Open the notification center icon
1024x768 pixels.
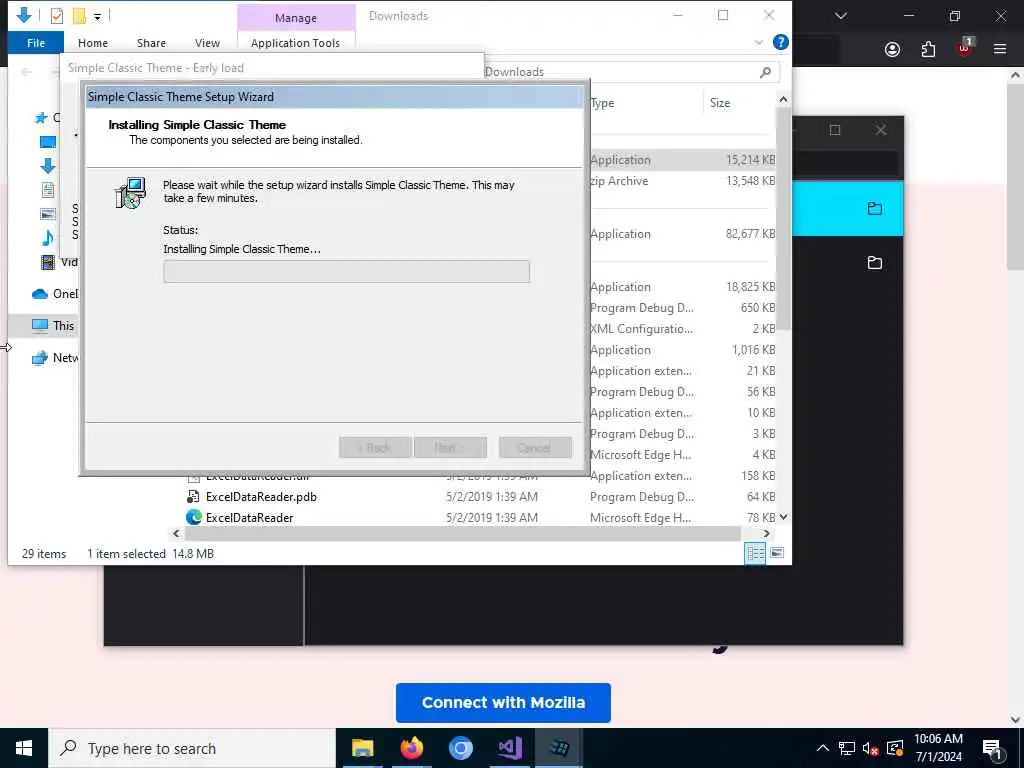[x=993, y=748]
